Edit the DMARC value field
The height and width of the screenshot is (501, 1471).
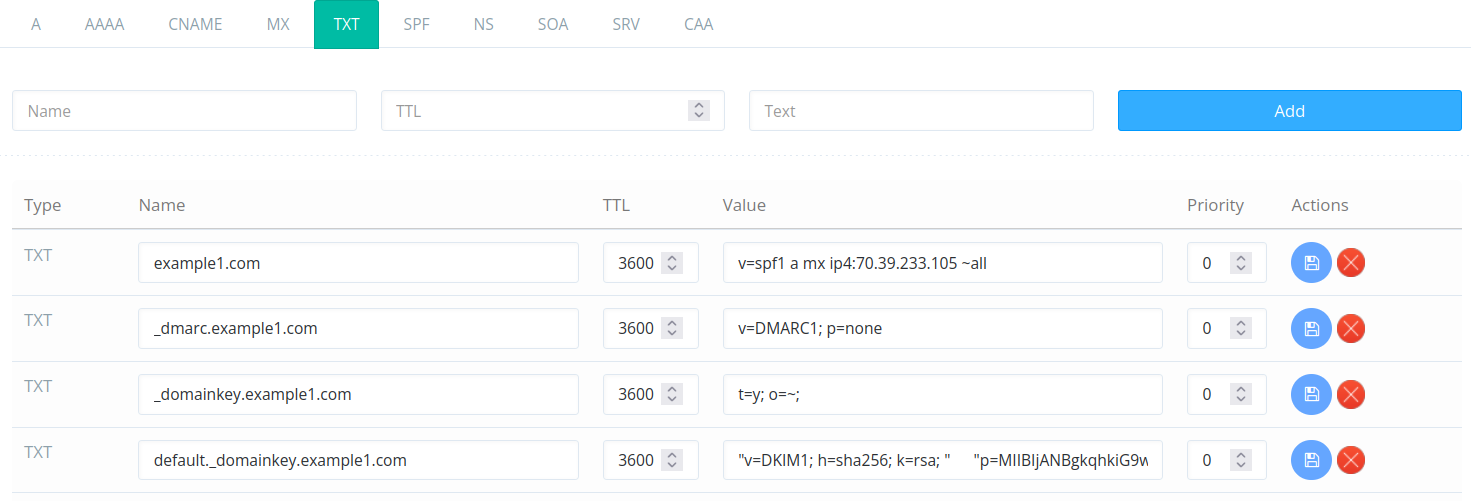click(942, 329)
